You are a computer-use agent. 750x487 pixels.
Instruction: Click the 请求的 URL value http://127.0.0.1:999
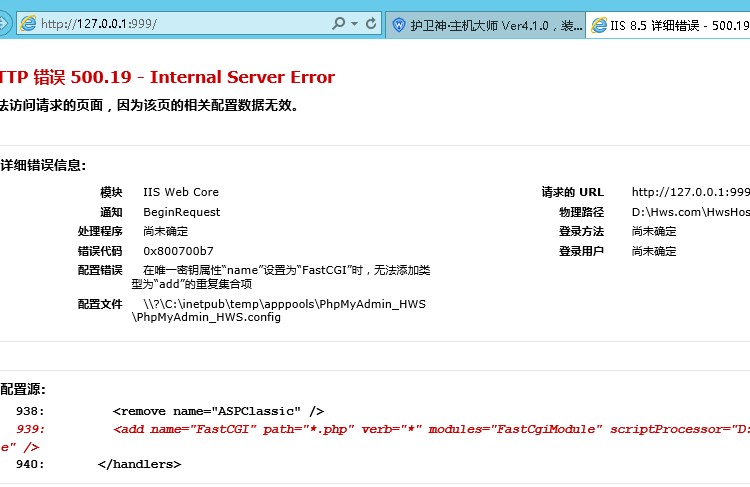click(x=690, y=192)
